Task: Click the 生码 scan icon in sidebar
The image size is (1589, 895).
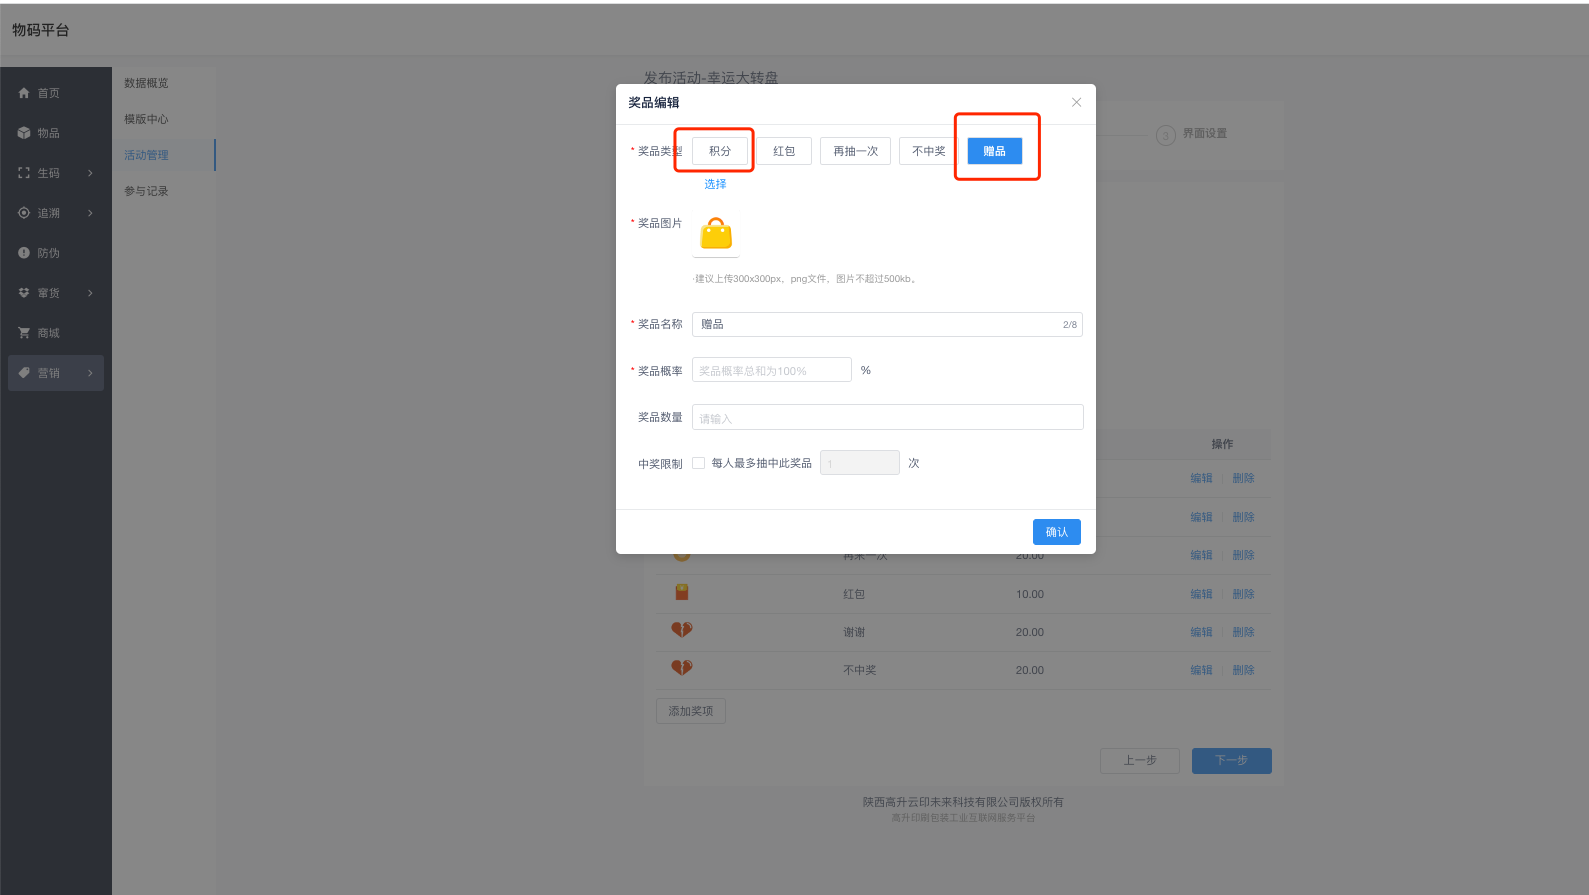Action: pos(24,173)
